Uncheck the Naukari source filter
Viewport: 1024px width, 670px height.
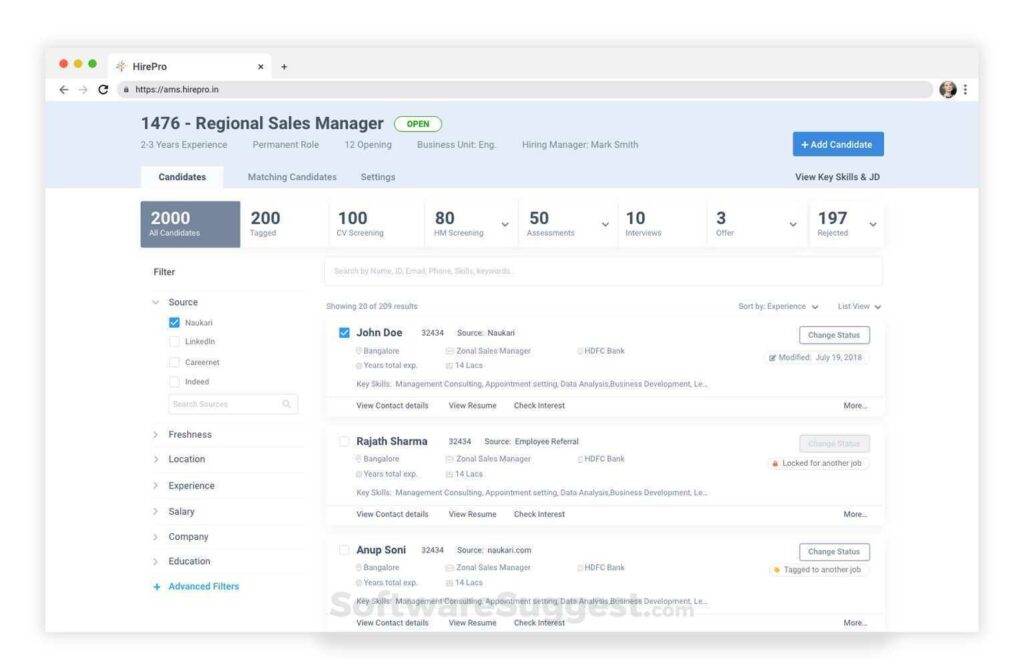coord(172,322)
